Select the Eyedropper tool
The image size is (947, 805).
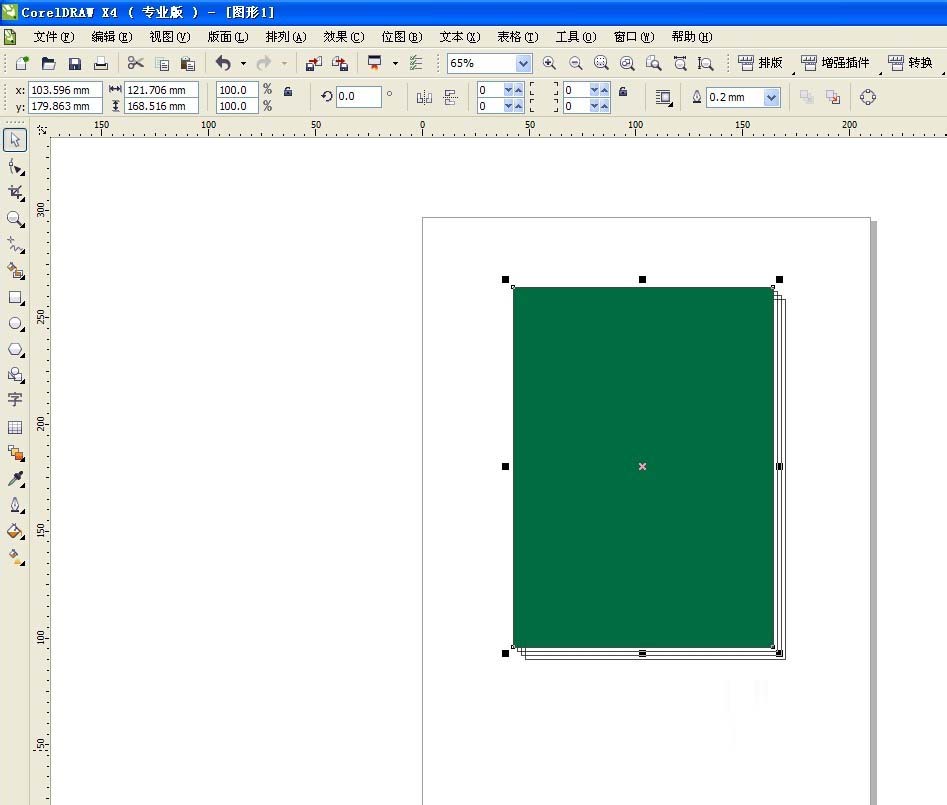[x=15, y=479]
